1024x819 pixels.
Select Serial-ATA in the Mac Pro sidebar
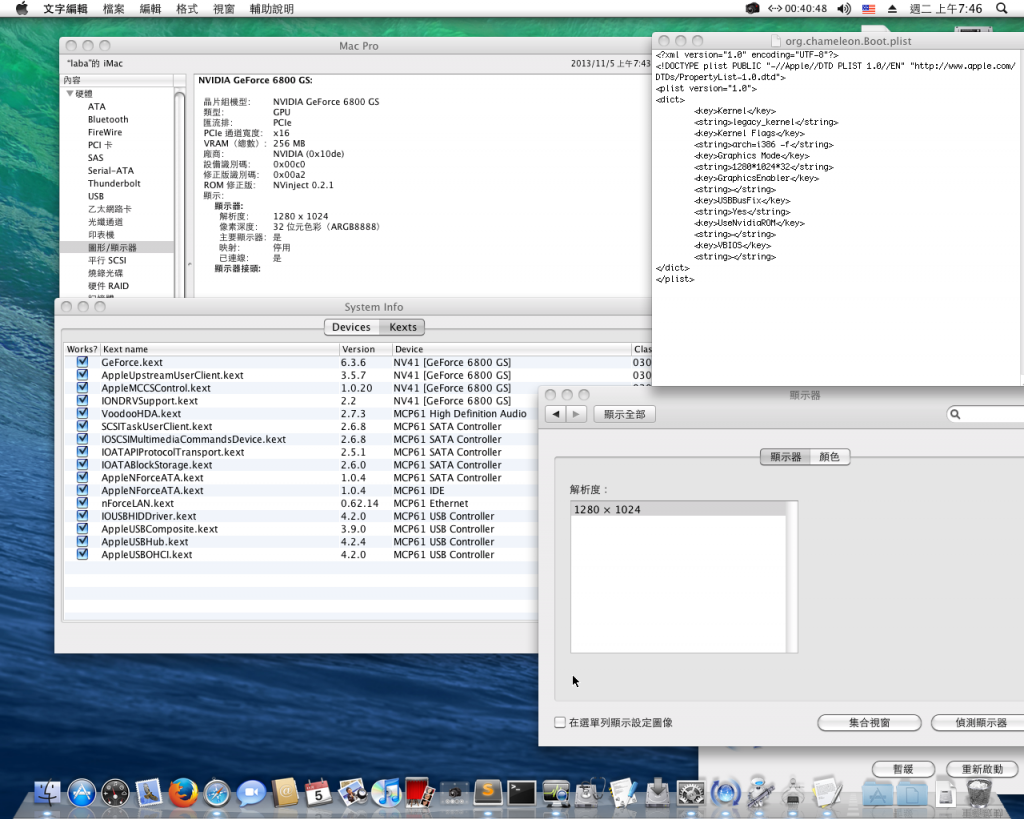point(111,170)
